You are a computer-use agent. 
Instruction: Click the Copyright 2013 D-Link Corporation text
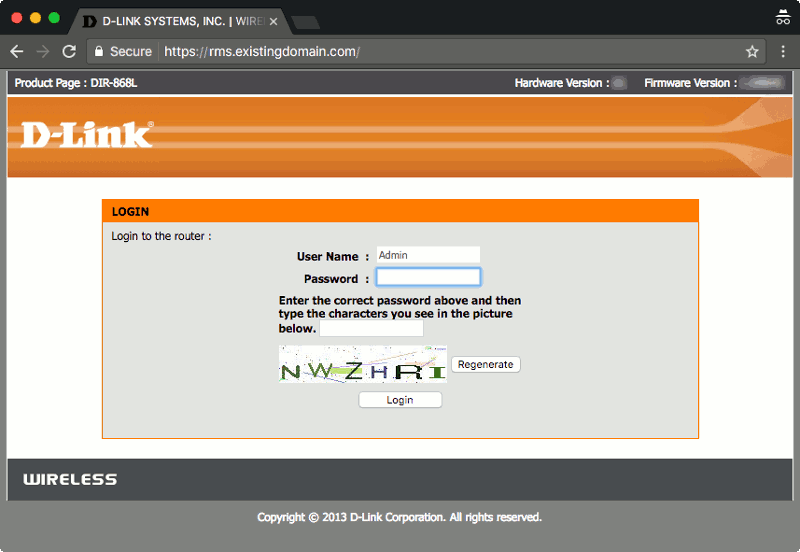pos(399,517)
